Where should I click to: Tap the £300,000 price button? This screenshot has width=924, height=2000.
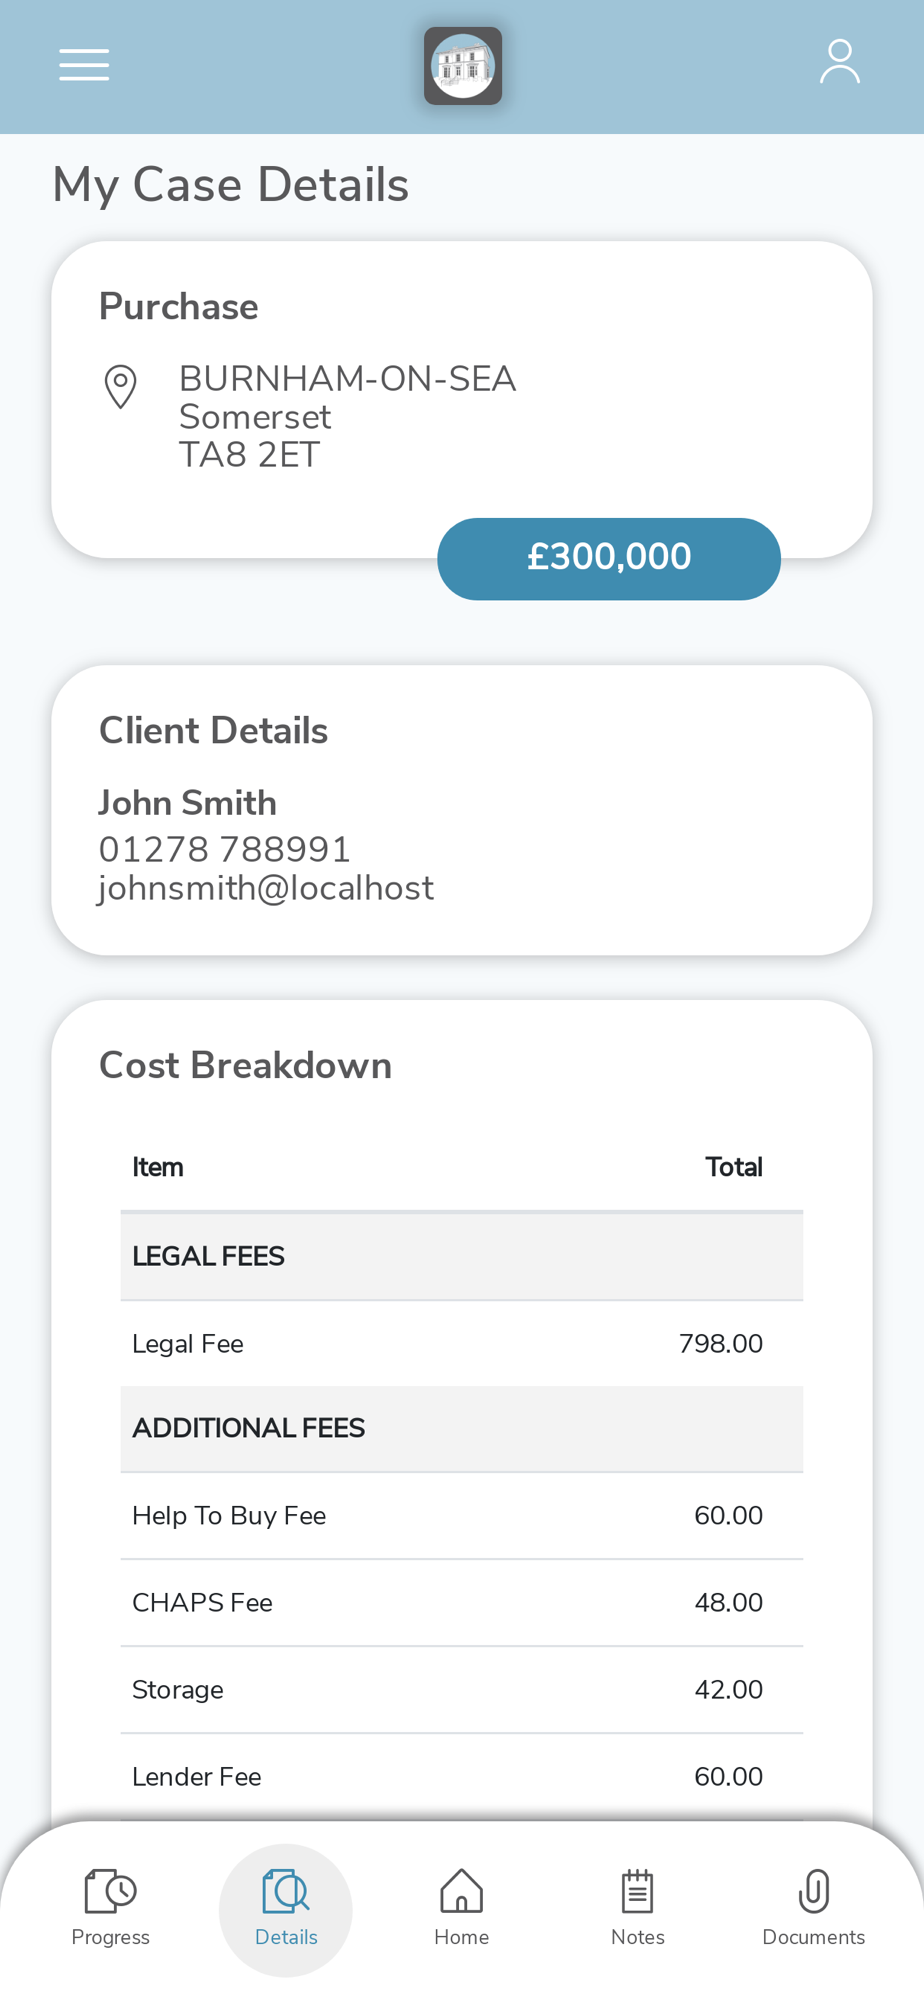(608, 558)
